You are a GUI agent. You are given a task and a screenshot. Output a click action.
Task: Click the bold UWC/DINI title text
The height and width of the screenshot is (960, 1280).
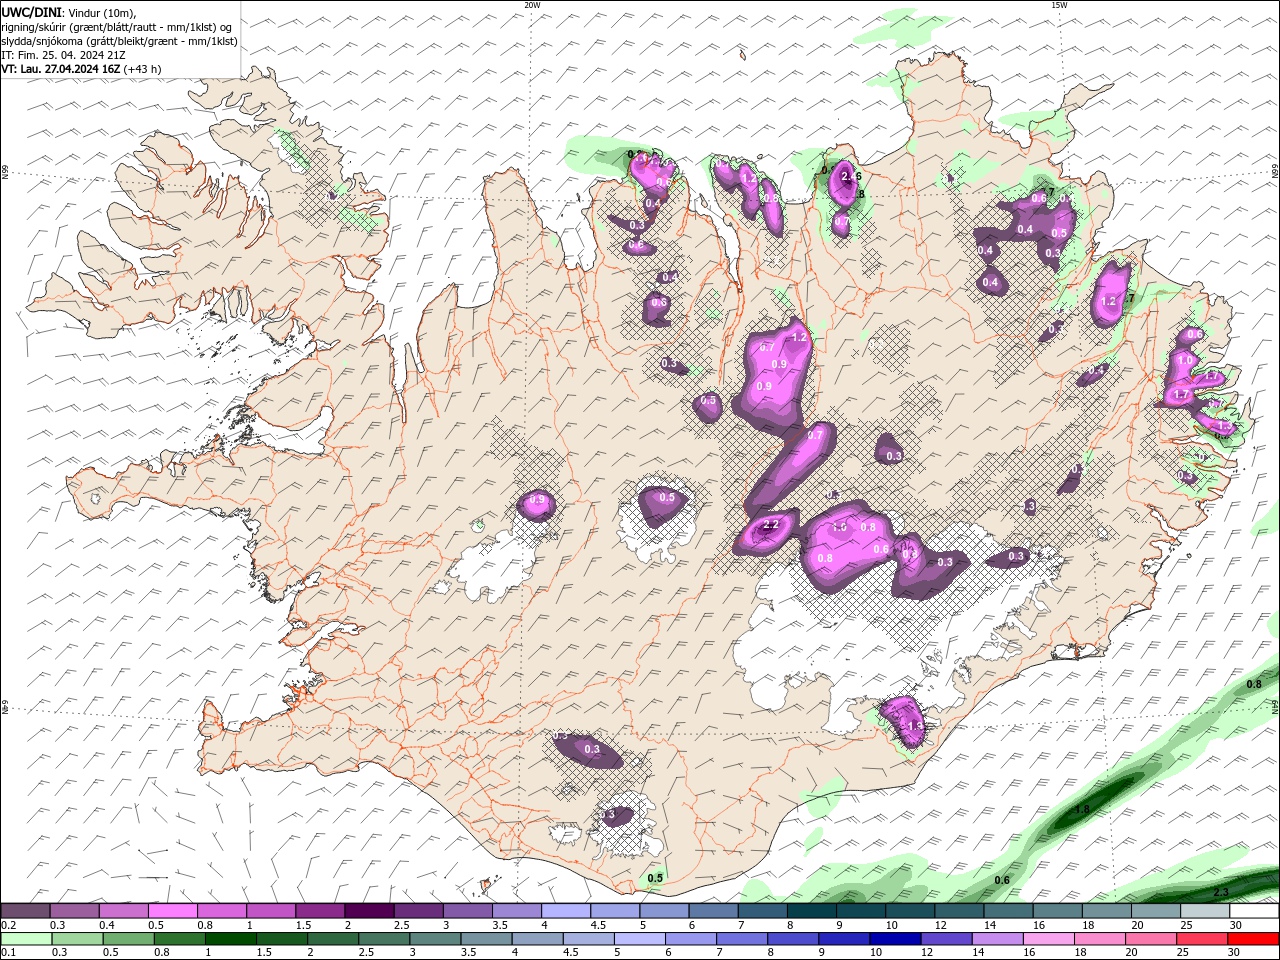pos(31,12)
